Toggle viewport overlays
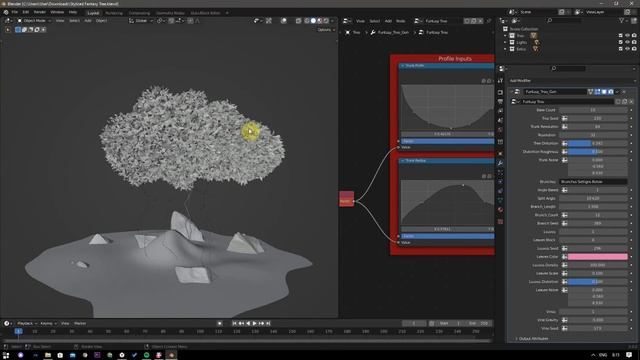Viewport: 640px width, 360px height. click(284, 20)
